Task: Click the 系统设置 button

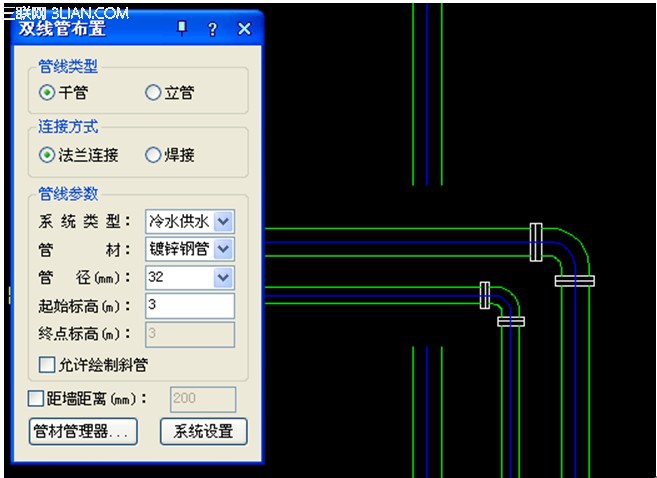Action: [x=204, y=431]
